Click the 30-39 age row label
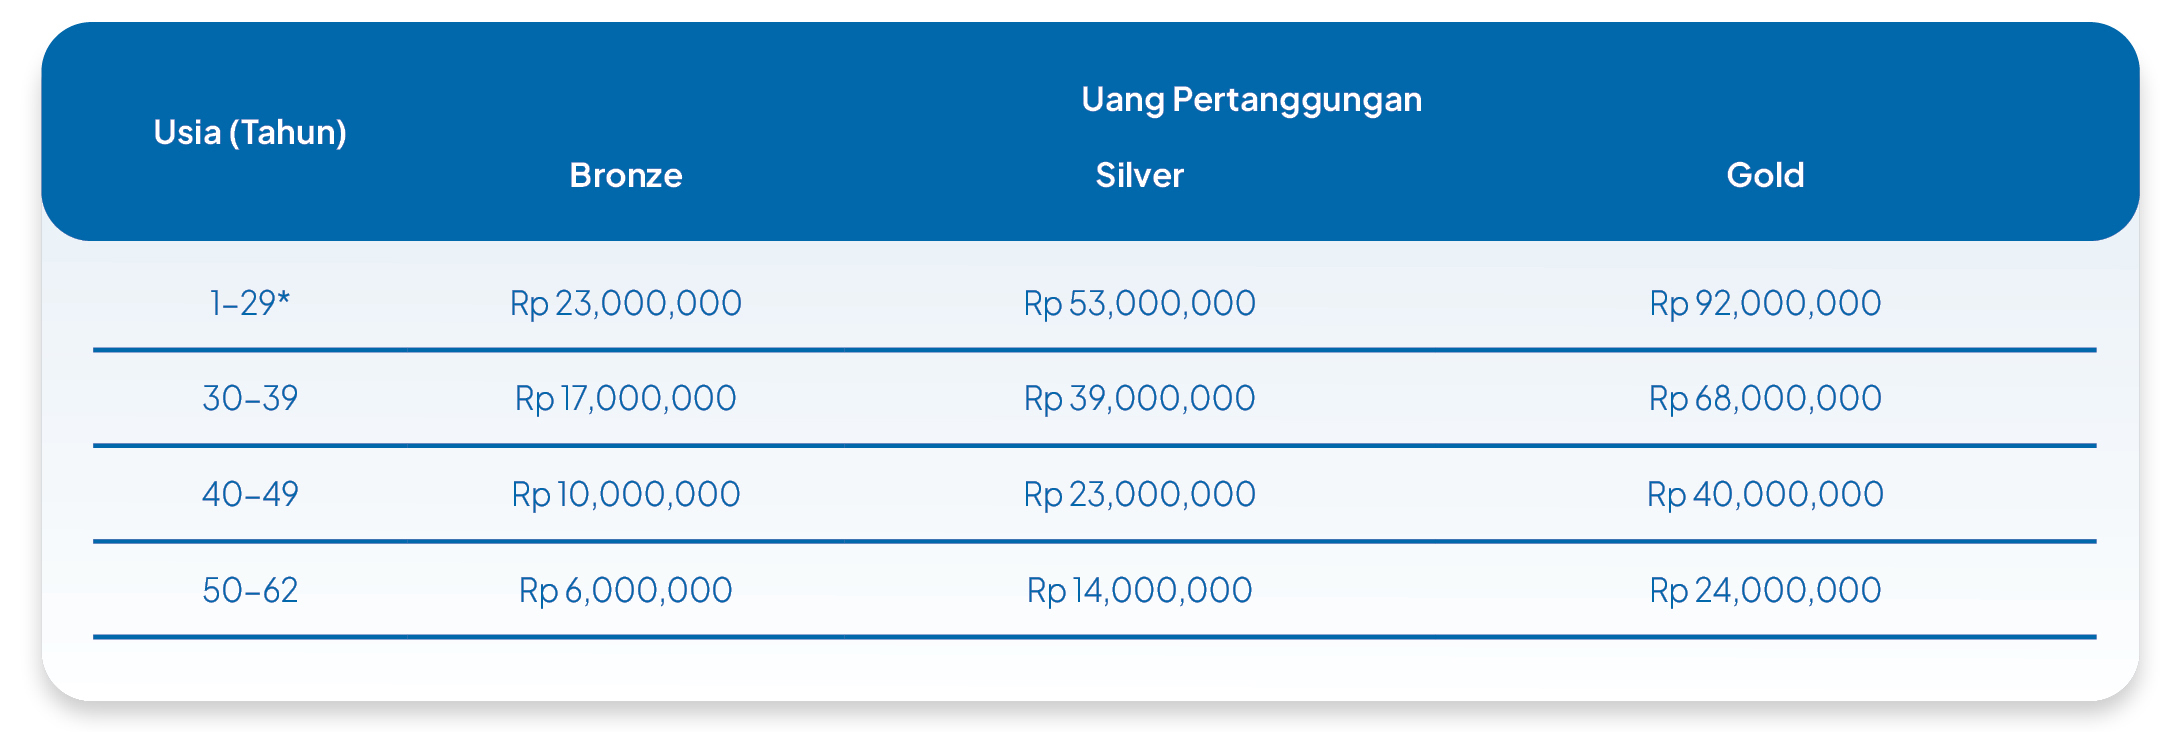Screen dimensions: 2168x732 click(x=250, y=398)
